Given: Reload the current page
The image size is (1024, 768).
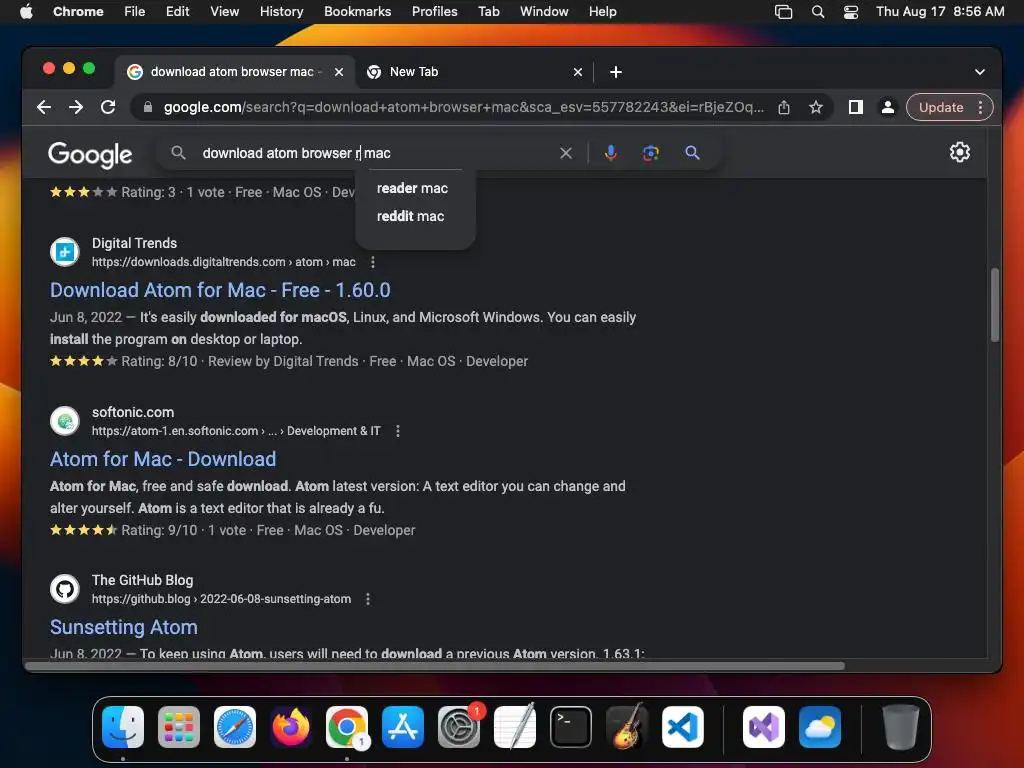Looking at the screenshot, I should [108, 107].
